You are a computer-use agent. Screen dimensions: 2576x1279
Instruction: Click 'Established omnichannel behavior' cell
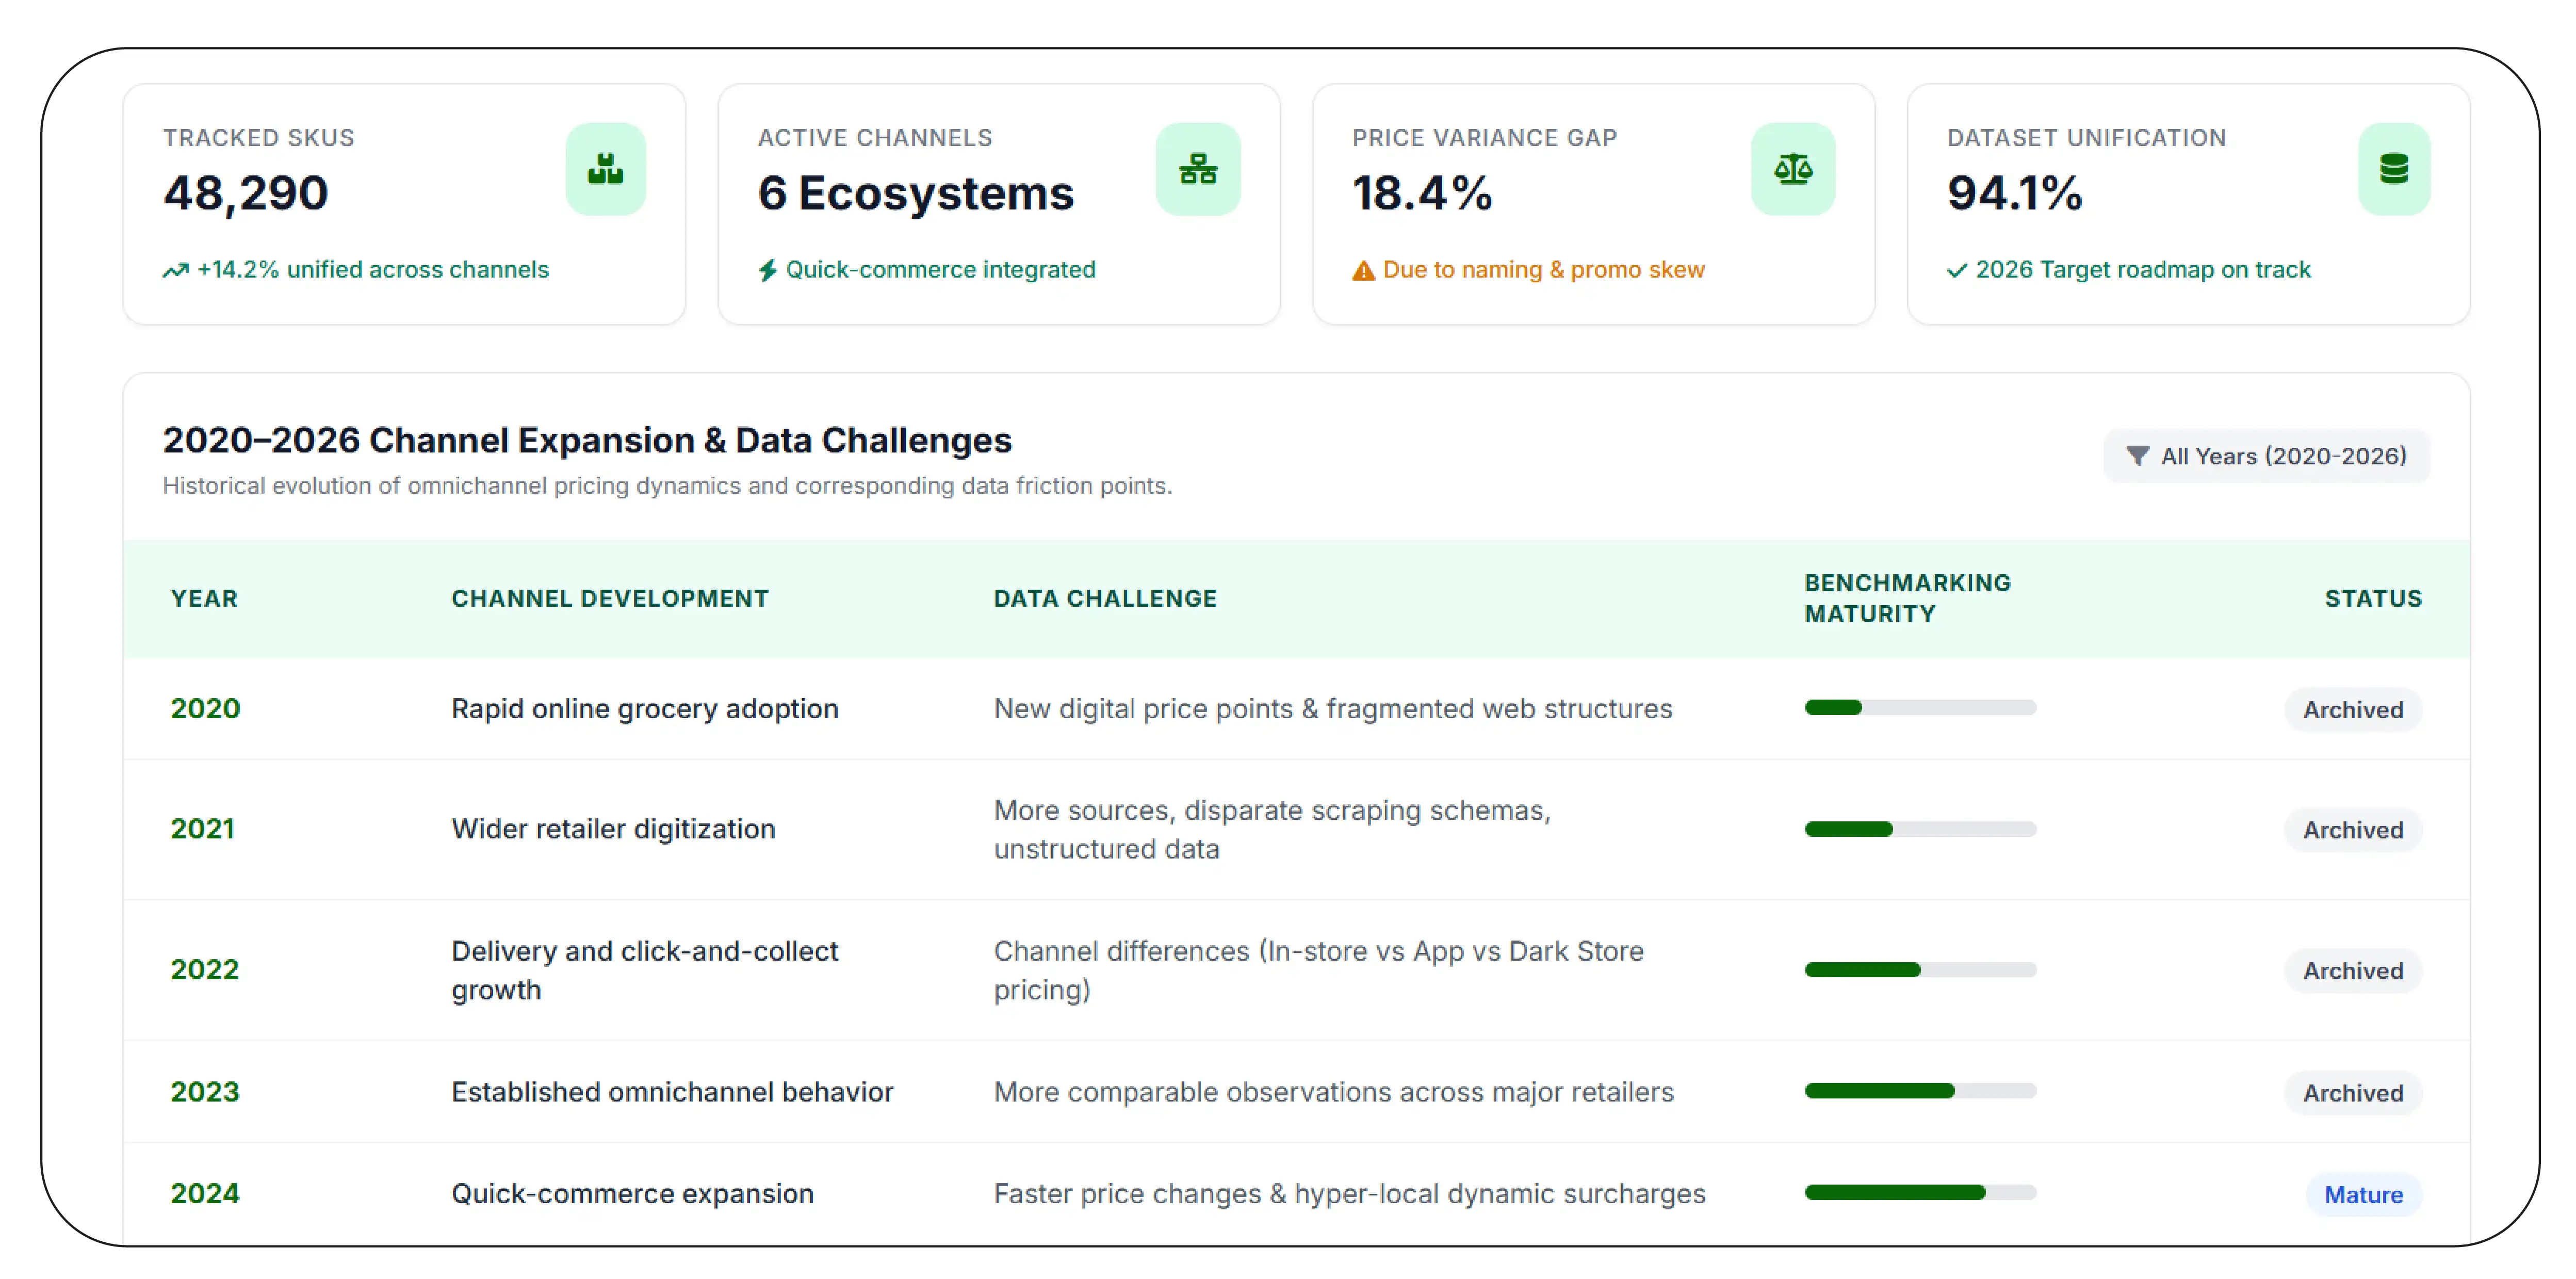672,1092
